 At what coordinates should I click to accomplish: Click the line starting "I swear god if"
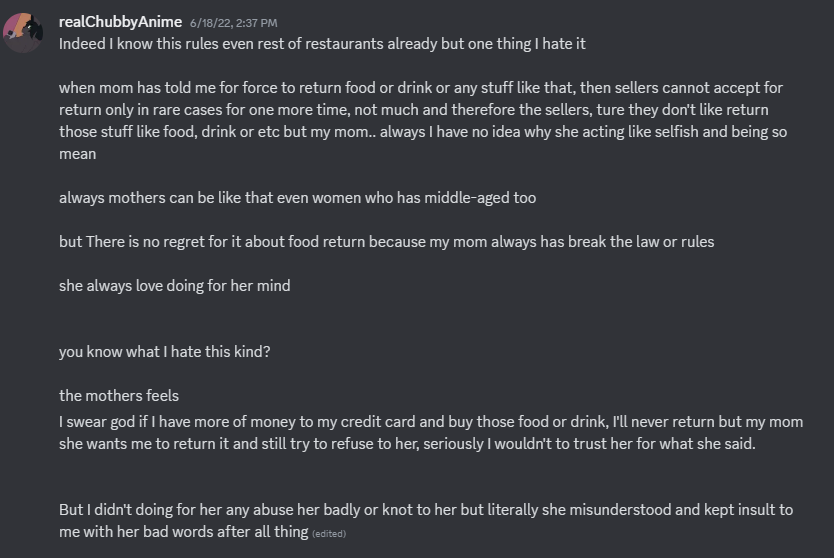pyautogui.click(x=430, y=422)
